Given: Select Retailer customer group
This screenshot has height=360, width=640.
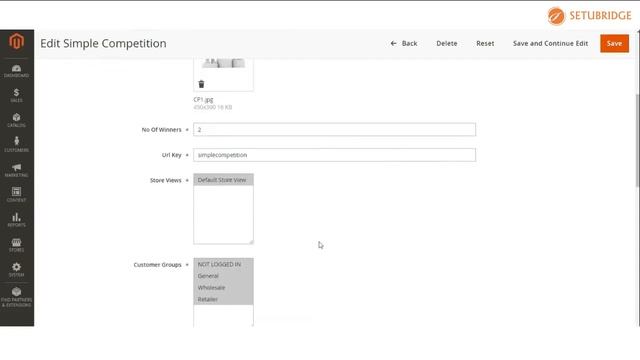Looking at the screenshot, I should [223, 299].
